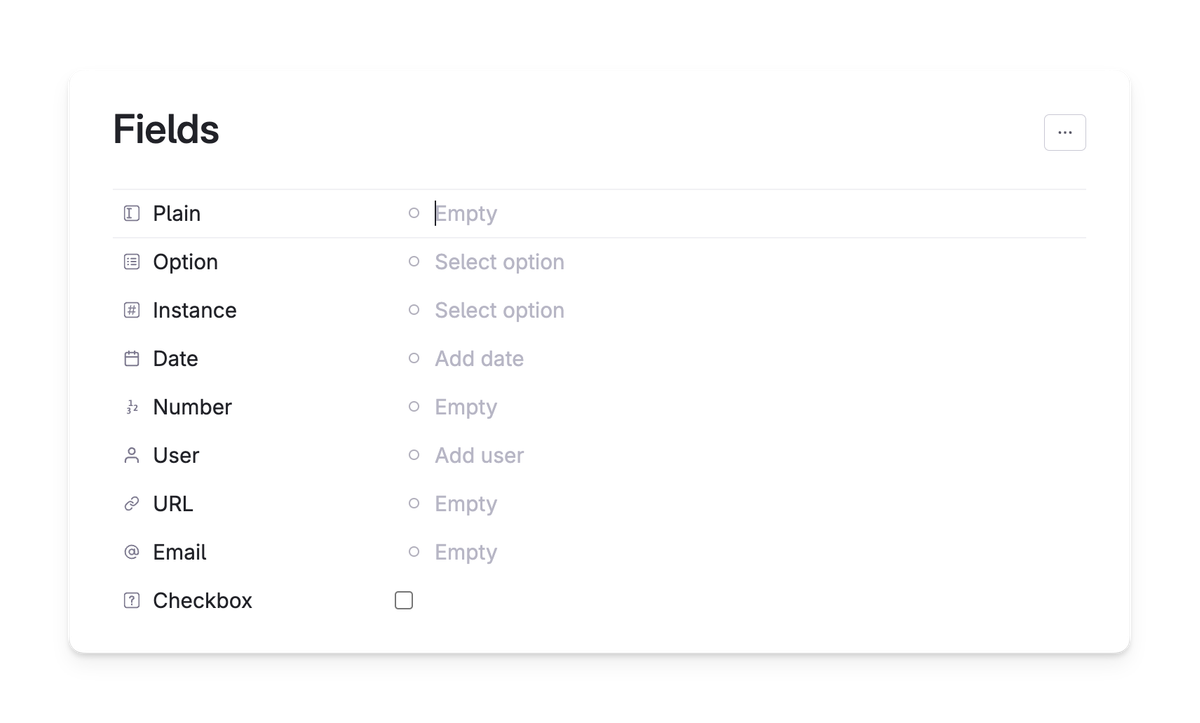Click the URL link field icon
Viewport: 1200px width, 723px height.
pyautogui.click(x=131, y=504)
